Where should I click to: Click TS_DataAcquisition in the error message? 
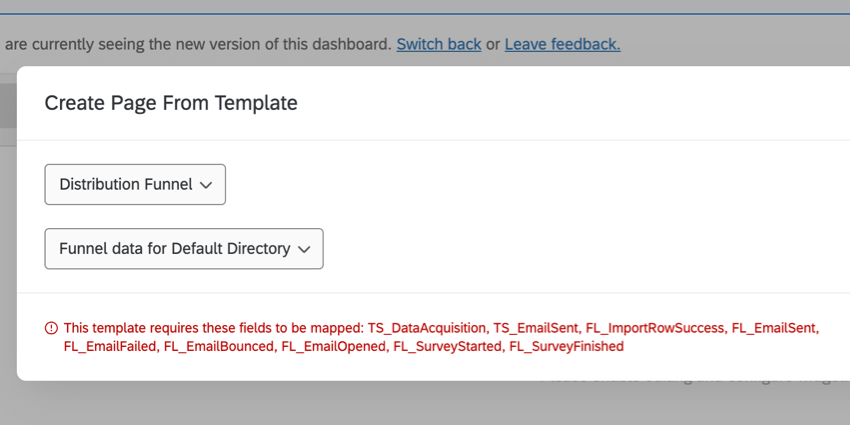(428, 328)
